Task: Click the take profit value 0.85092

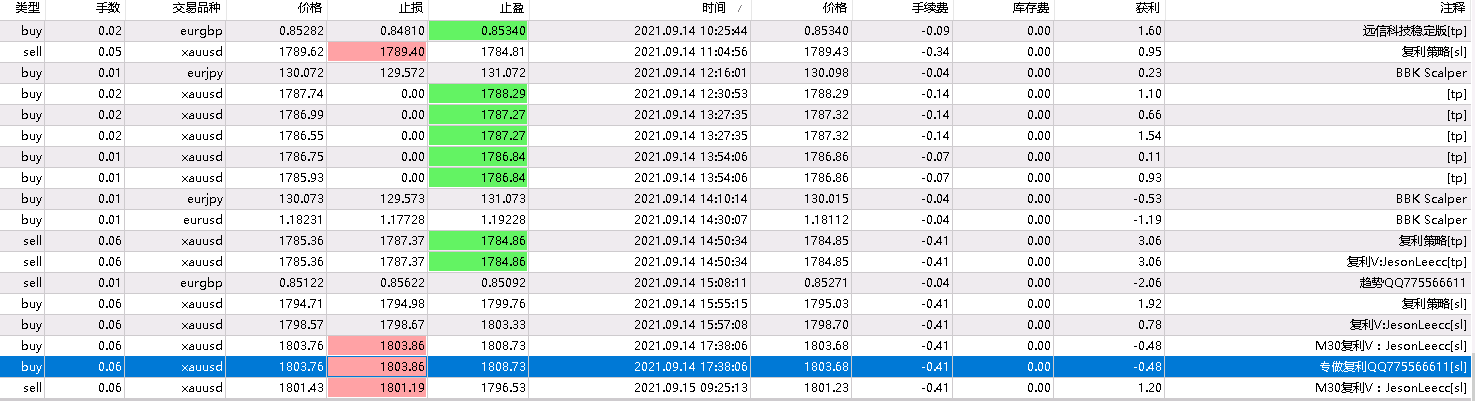Action: click(x=503, y=282)
